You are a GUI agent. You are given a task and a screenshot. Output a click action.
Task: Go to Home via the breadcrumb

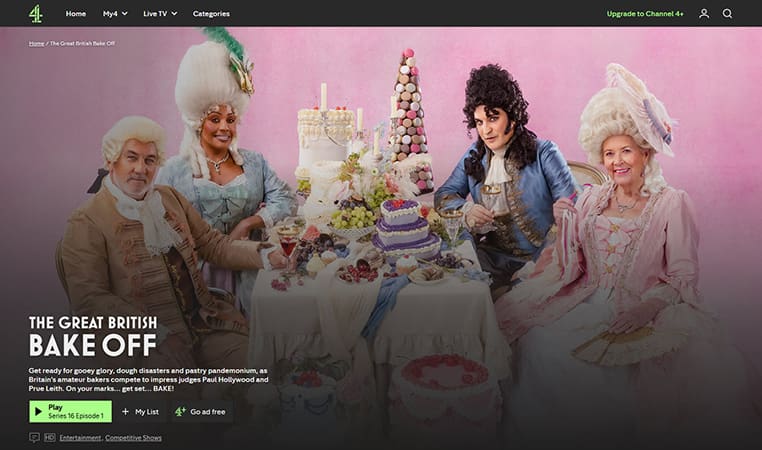[36, 44]
